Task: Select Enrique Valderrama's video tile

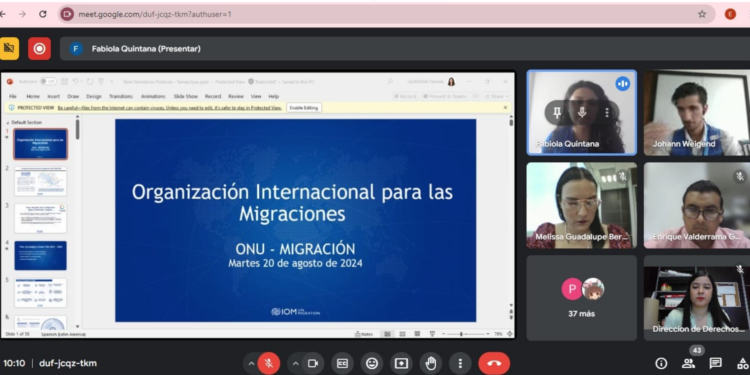Action: click(x=697, y=205)
